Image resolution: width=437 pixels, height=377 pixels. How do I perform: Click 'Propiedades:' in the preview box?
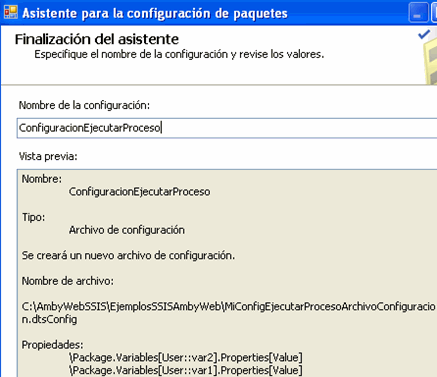coord(53,345)
